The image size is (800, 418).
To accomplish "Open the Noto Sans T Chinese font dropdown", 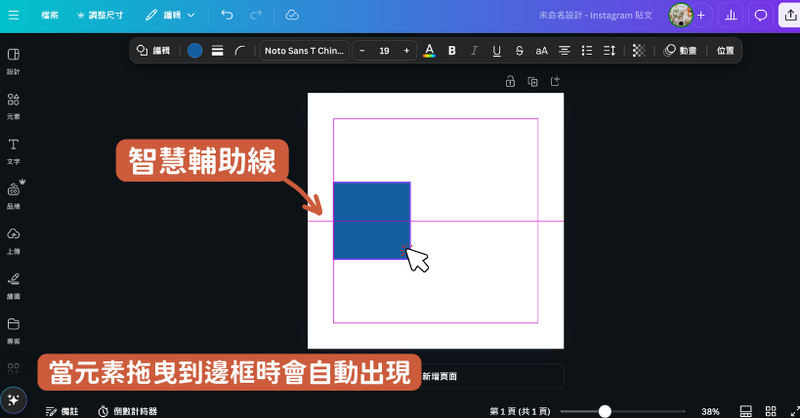I will pyautogui.click(x=305, y=50).
